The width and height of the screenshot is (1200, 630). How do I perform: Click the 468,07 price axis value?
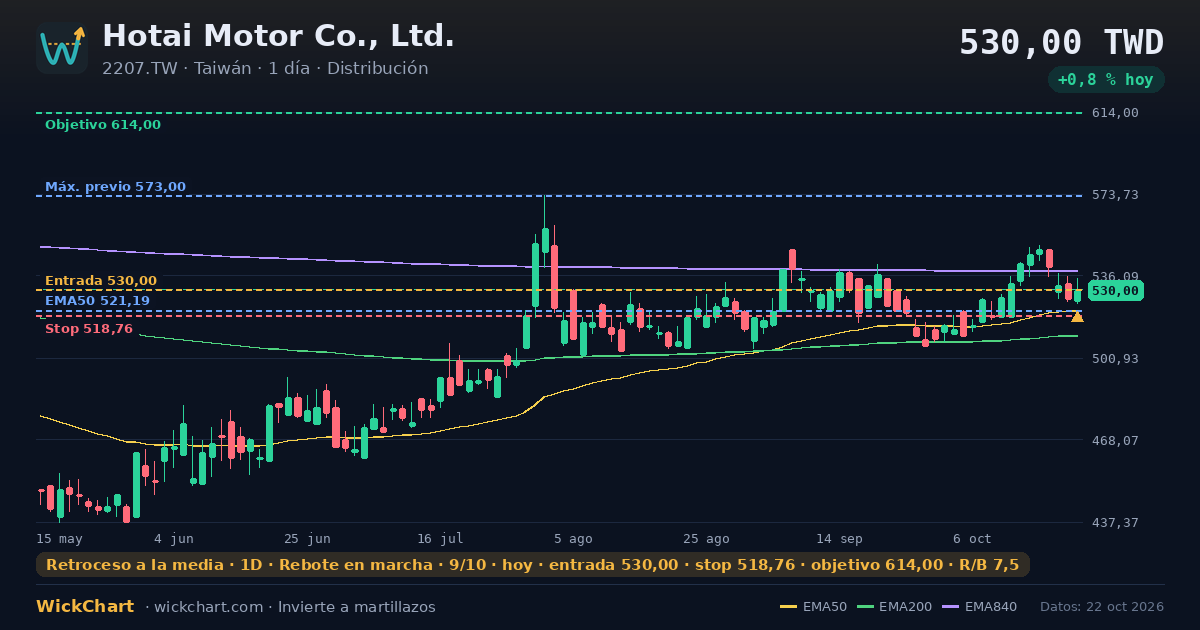coord(1115,440)
